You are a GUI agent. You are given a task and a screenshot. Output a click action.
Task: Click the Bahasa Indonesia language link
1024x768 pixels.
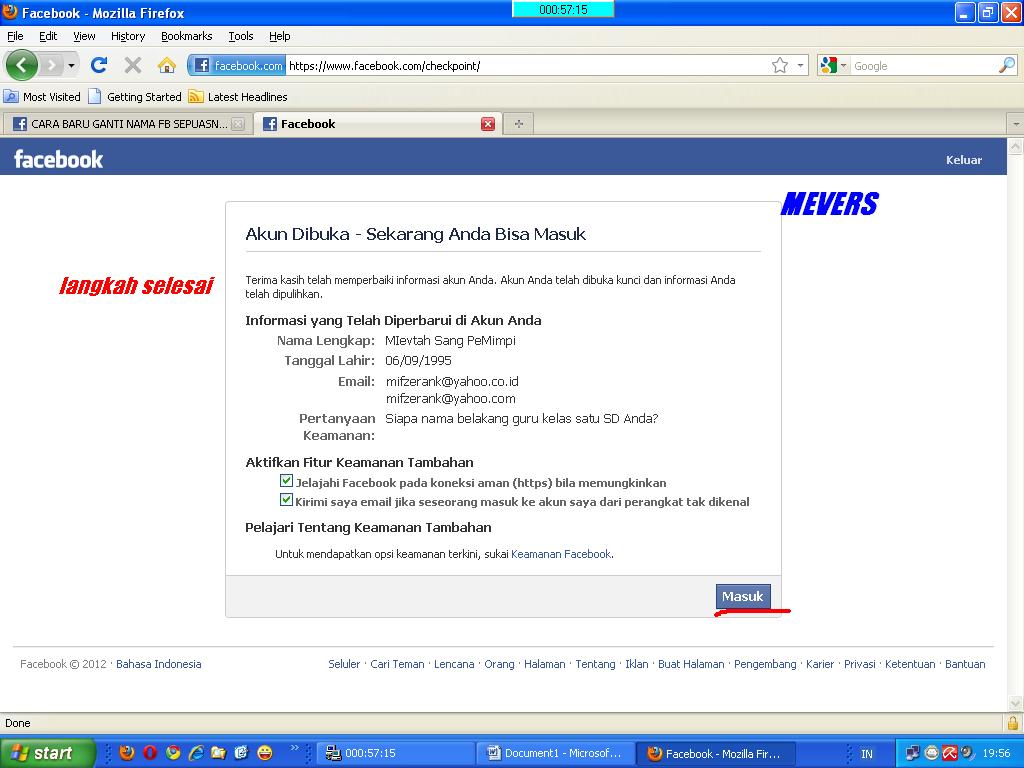click(x=159, y=664)
